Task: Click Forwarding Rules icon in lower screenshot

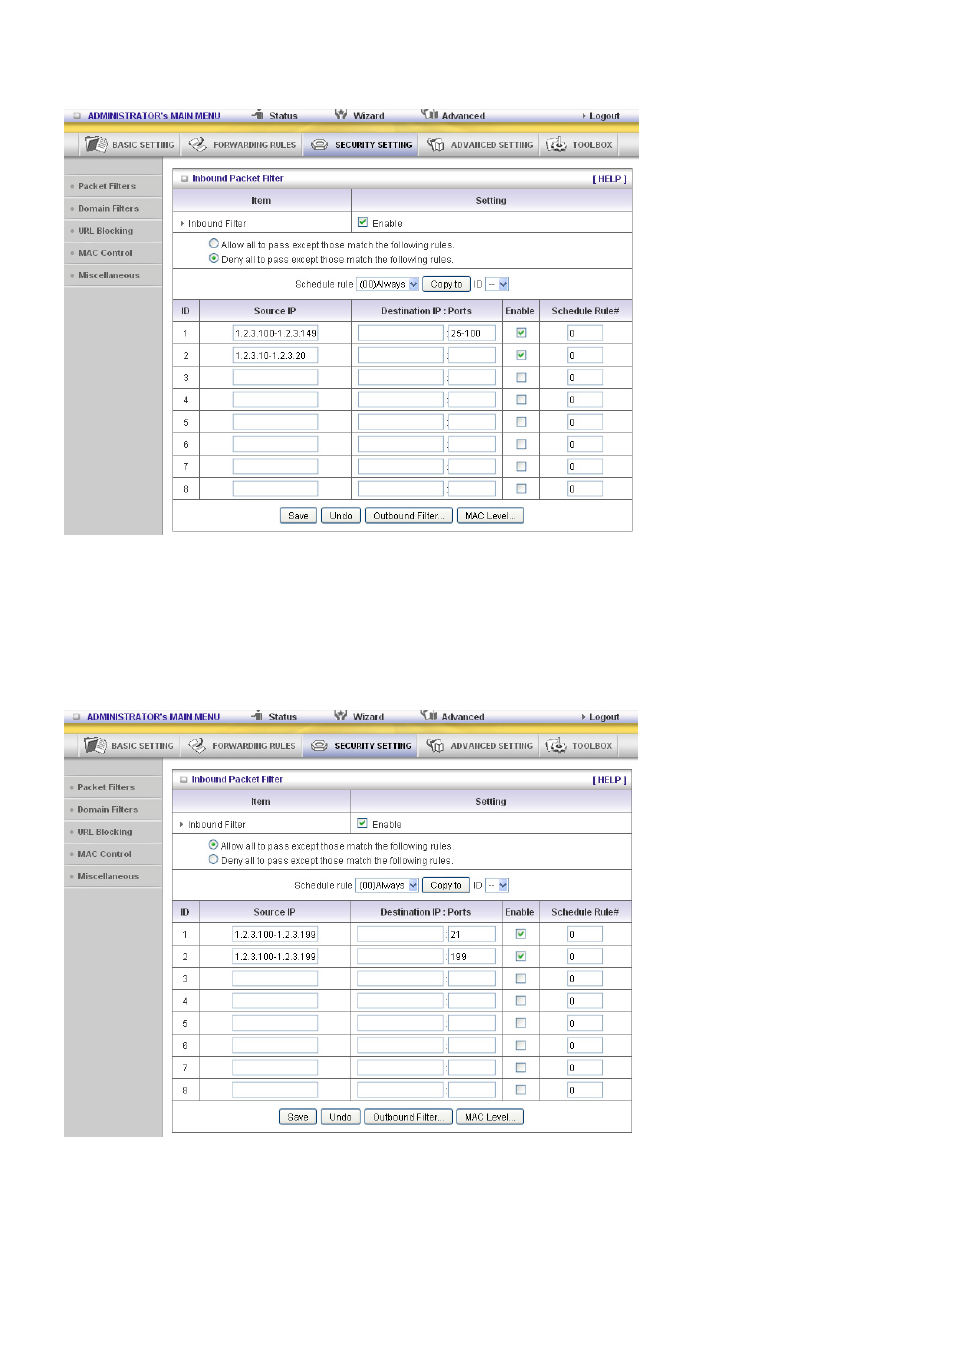Action: click(197, 745)
